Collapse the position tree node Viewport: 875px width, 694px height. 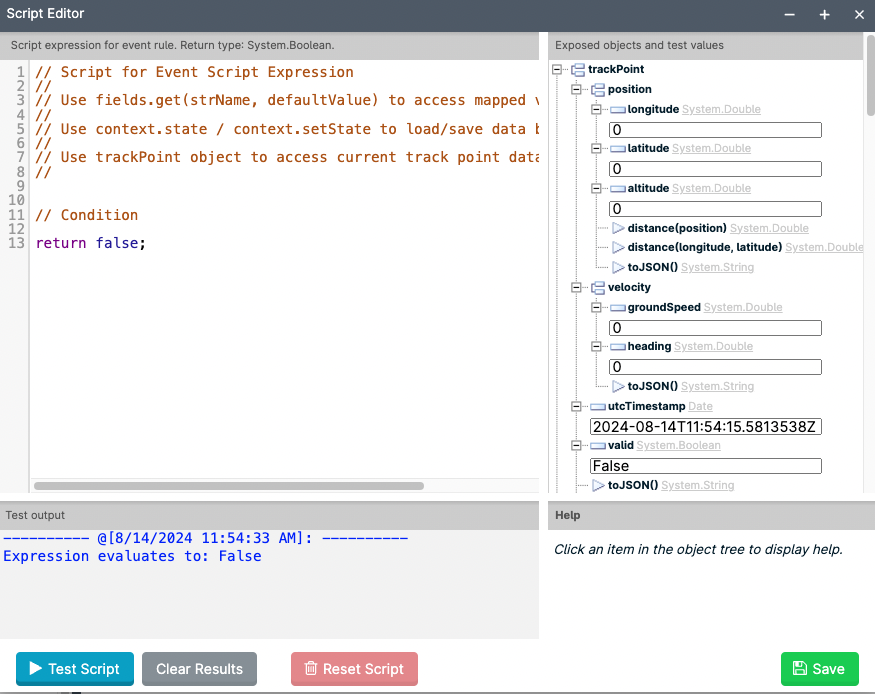click(x=576, y=90)
